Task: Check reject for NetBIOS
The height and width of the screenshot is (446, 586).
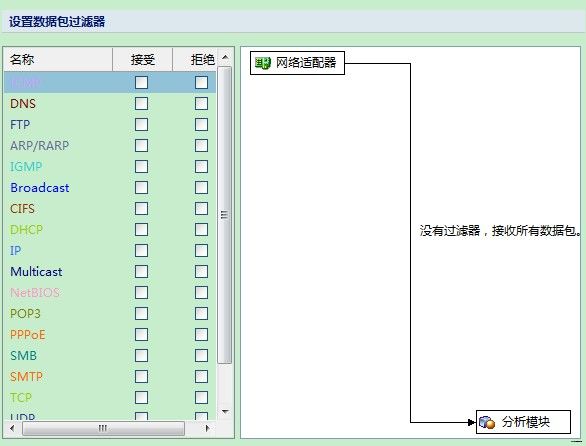Action: 201,292
